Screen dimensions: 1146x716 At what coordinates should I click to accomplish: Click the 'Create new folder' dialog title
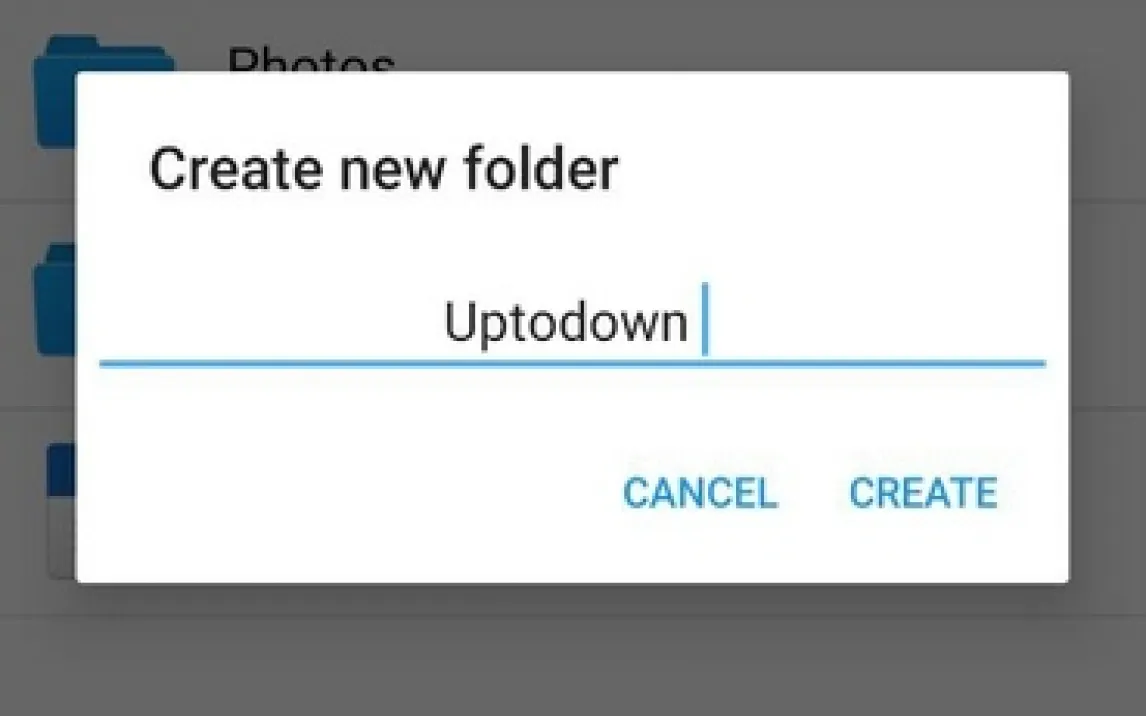coord(384,169)
